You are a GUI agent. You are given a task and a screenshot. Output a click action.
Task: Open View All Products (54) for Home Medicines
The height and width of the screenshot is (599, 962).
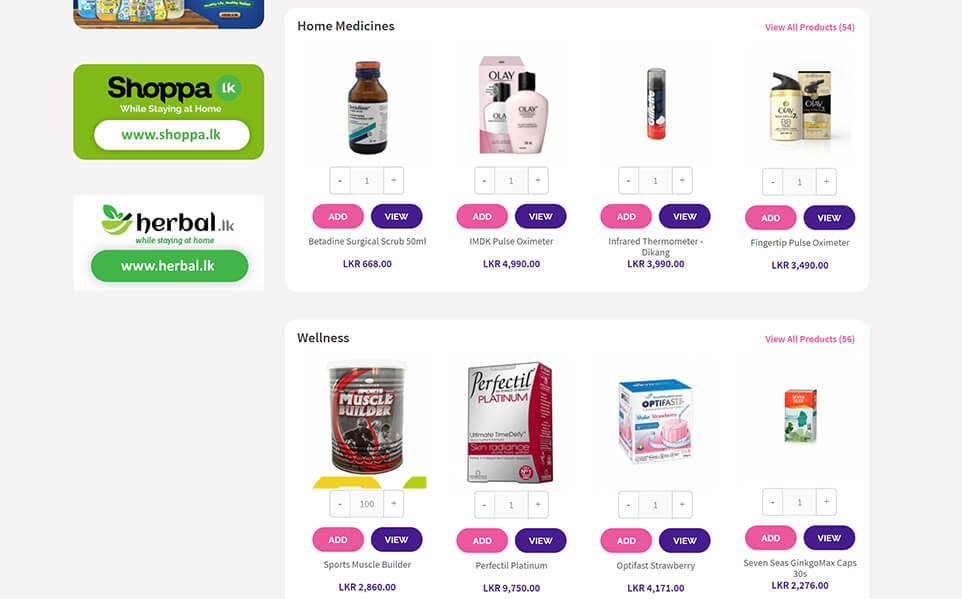(x=809, y=27)
